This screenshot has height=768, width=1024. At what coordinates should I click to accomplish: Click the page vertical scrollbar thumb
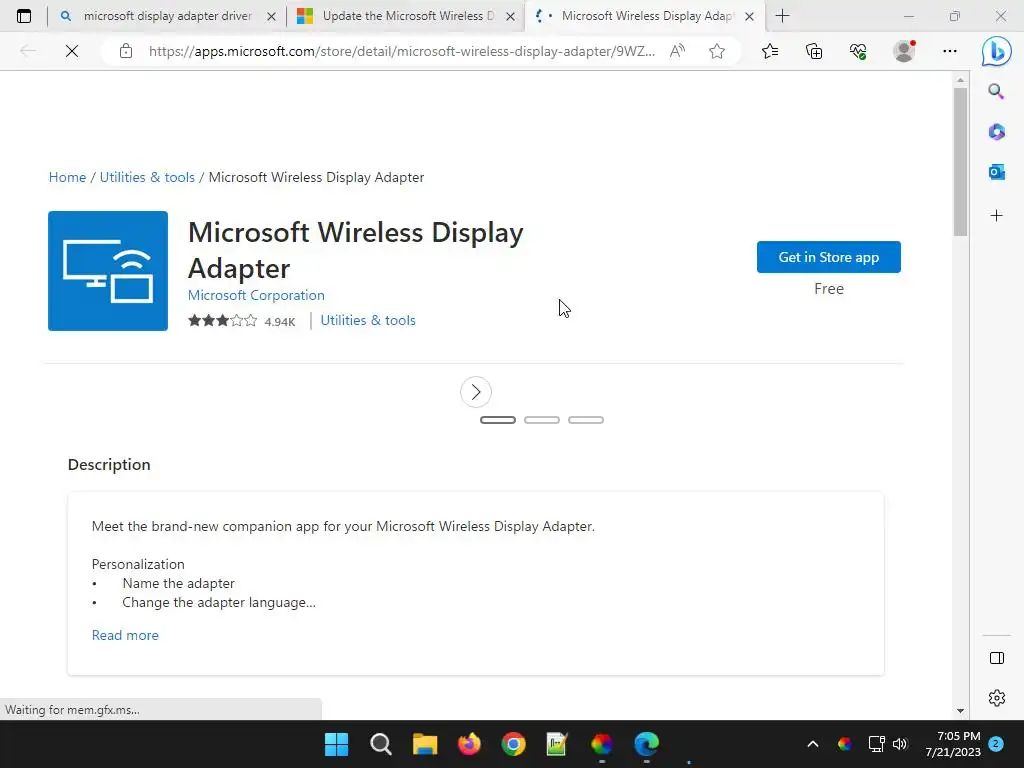tap(960, 162)
